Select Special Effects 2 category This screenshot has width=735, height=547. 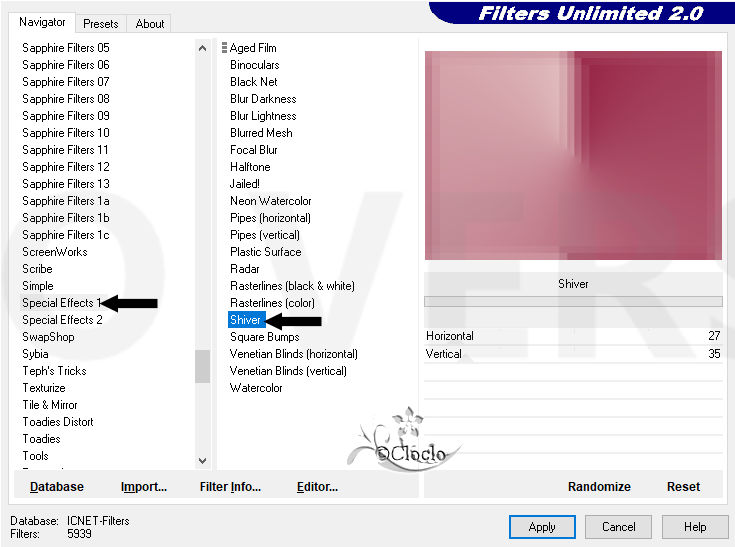pyautogui.click(x=62, y=320)
